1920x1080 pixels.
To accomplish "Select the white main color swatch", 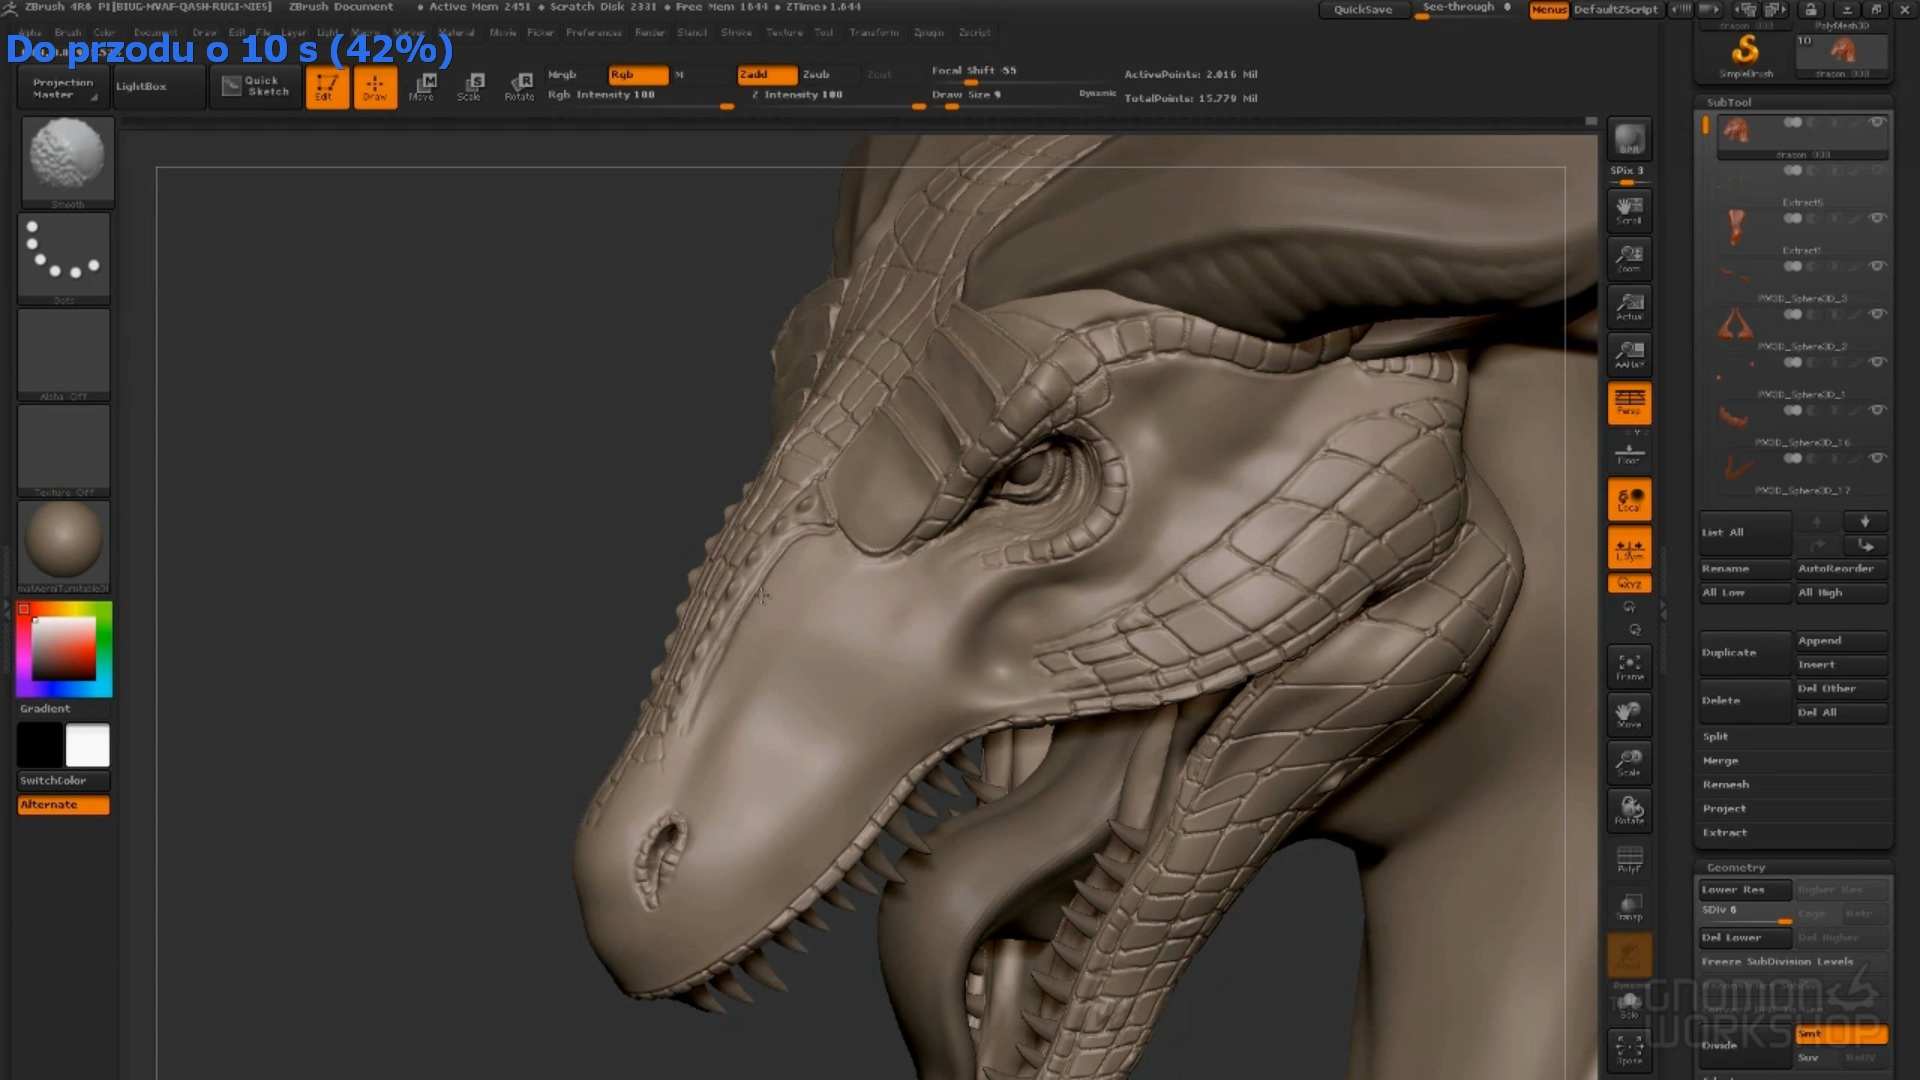I will coord(88,745).
